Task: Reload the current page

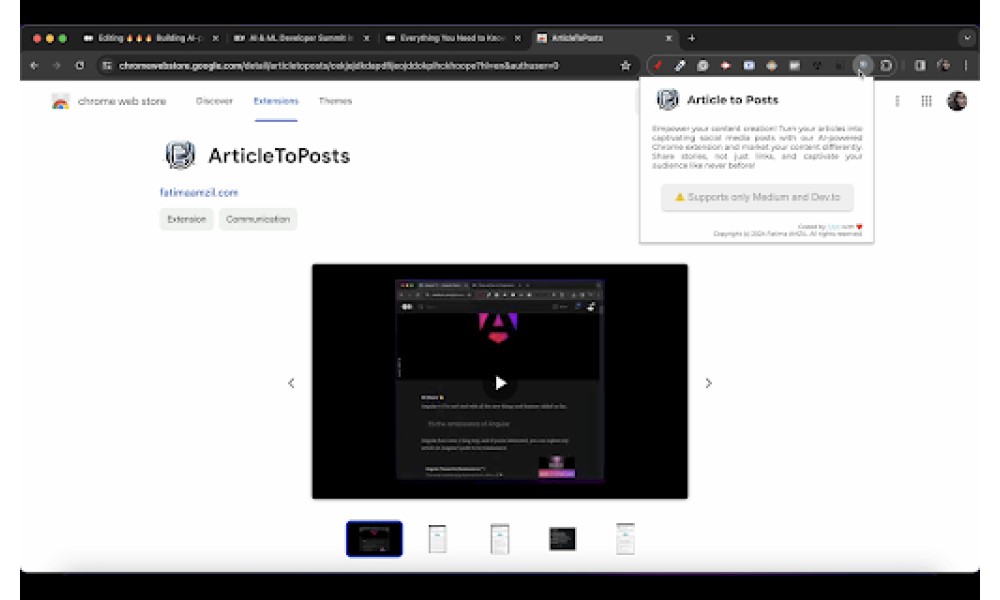Action: click(x=80, y=65)
